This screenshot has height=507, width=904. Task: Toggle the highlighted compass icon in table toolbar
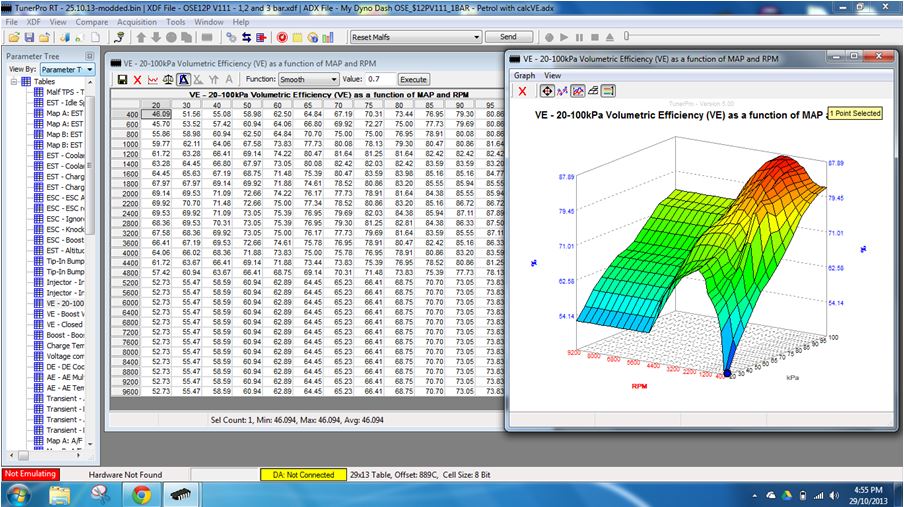183,80
